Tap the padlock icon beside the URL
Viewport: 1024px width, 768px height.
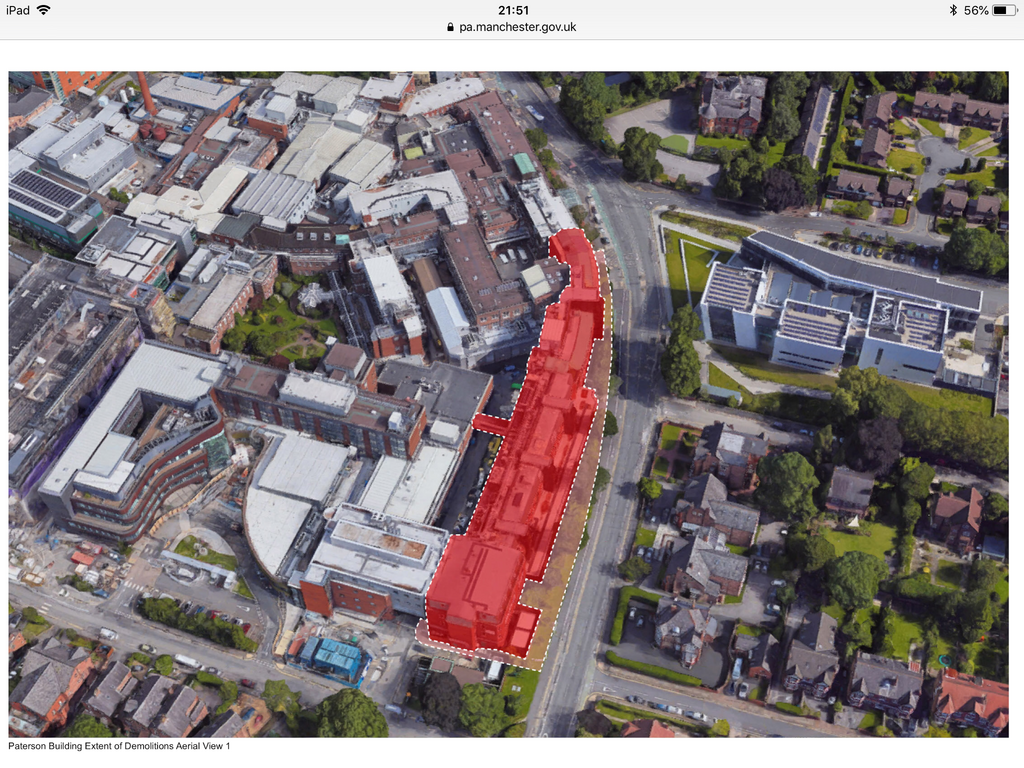(x=451, y=27)
